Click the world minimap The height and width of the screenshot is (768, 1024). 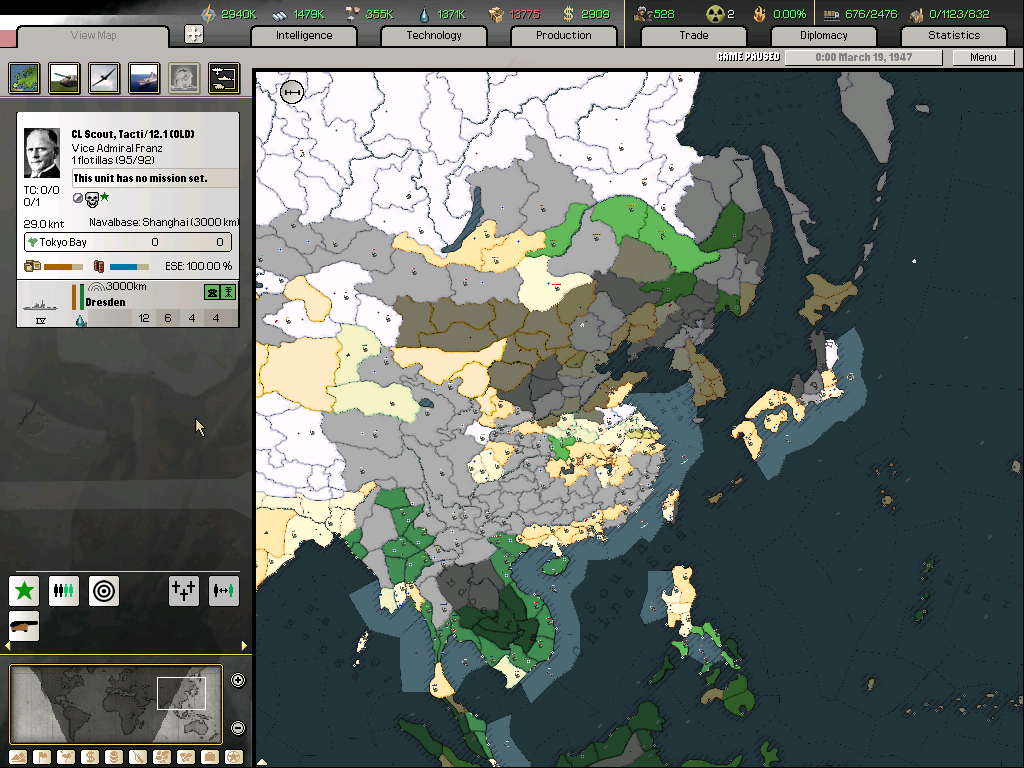click(x=115, y=703)
